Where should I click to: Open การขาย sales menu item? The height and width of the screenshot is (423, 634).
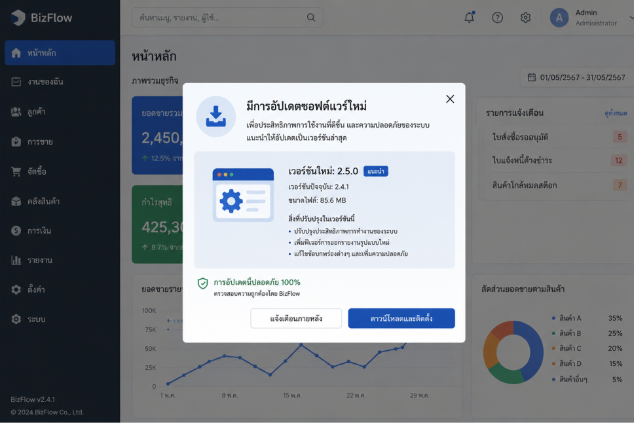(60, 142)
